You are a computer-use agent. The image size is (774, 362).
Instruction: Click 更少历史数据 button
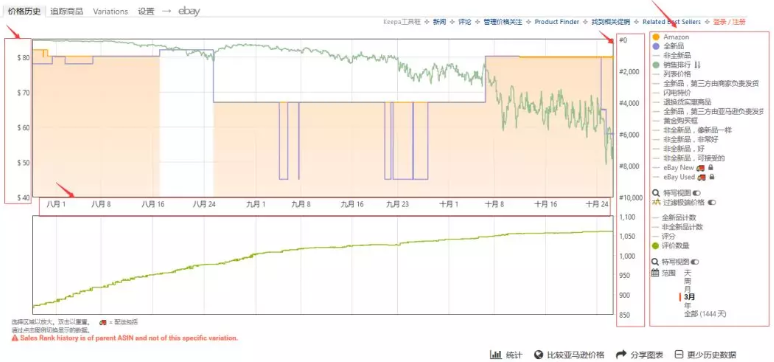point(711,355)
